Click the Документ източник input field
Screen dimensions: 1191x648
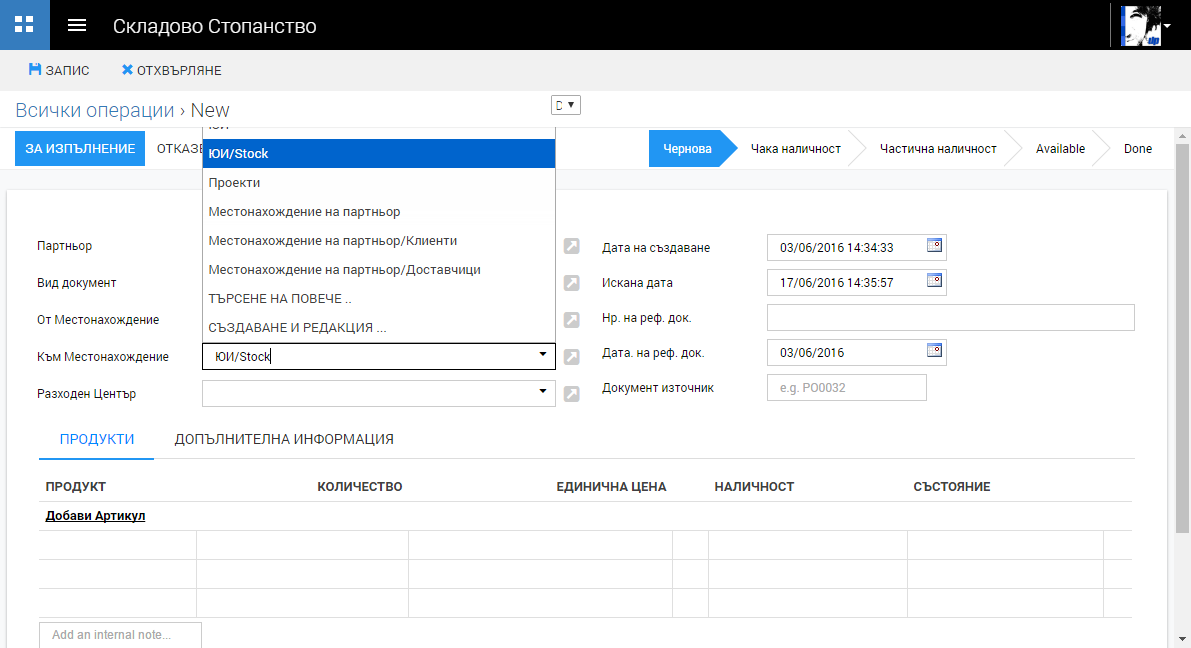[846, 388]
